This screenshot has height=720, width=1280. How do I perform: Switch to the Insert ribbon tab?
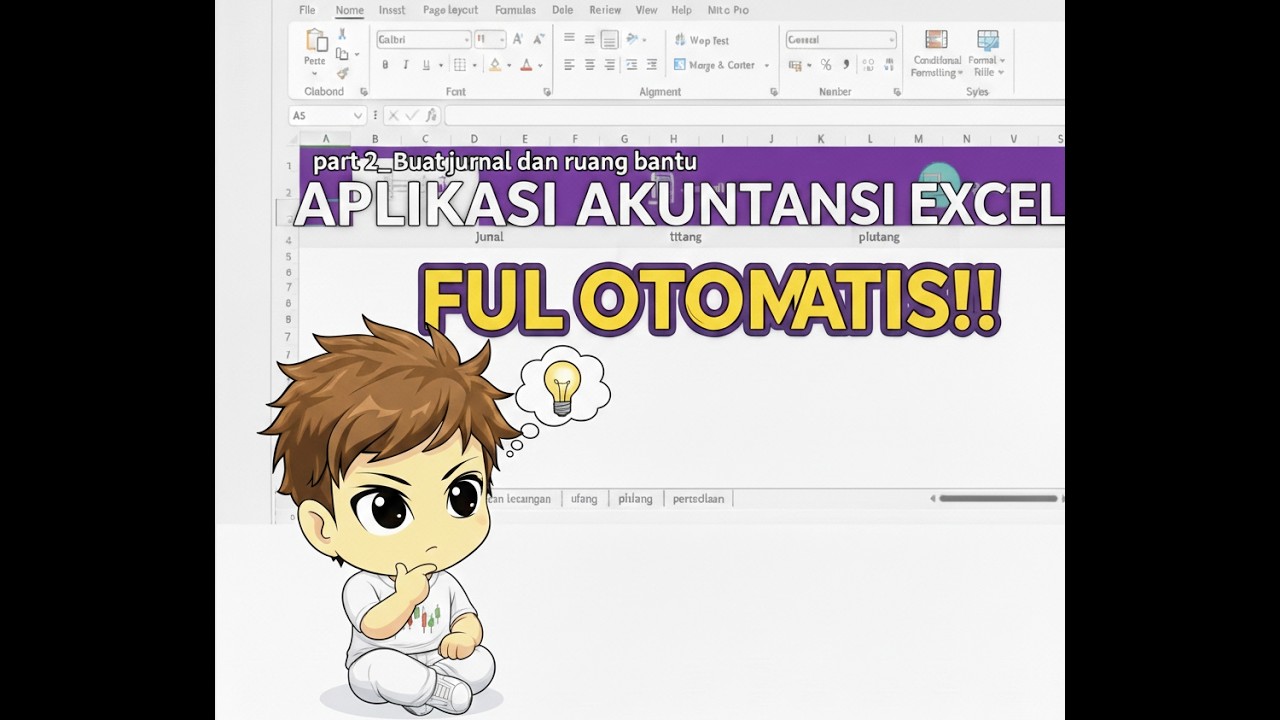[x=392, y=10]
